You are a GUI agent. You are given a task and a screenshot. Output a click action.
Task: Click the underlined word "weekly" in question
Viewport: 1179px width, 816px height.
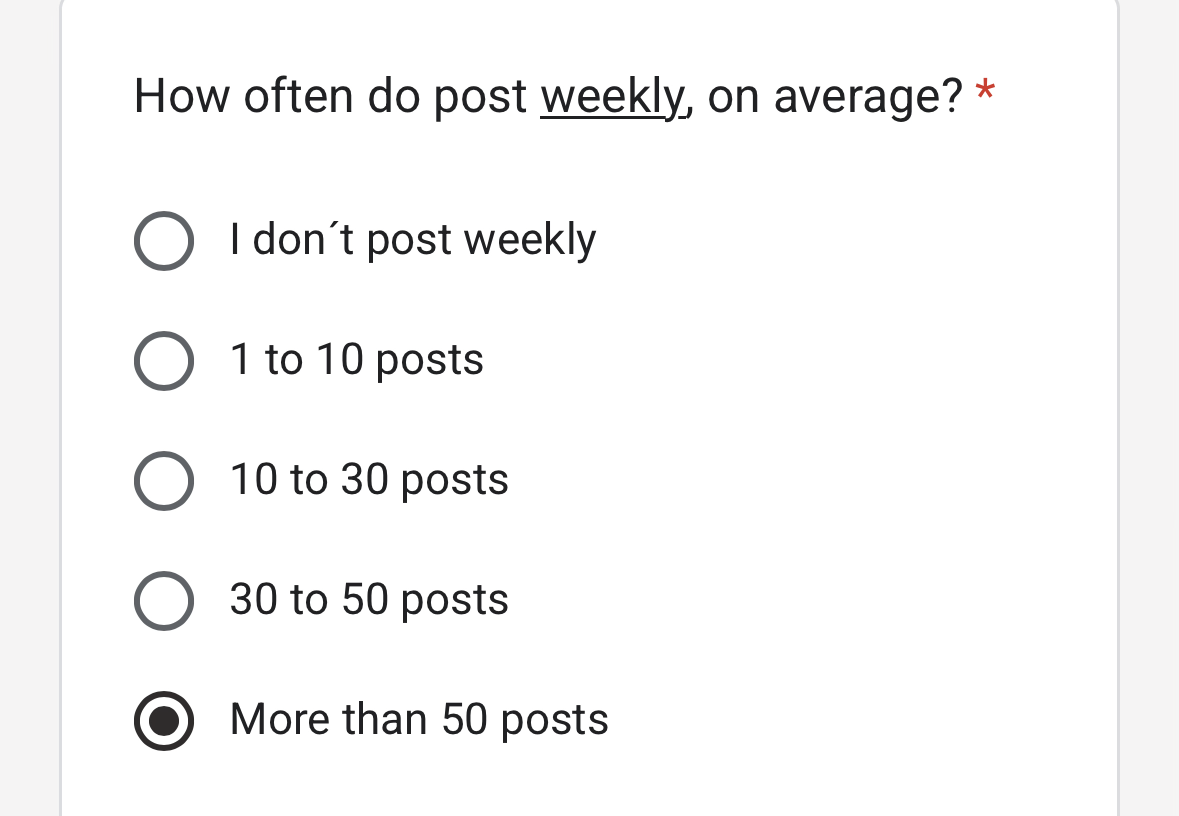coord(612,97)
